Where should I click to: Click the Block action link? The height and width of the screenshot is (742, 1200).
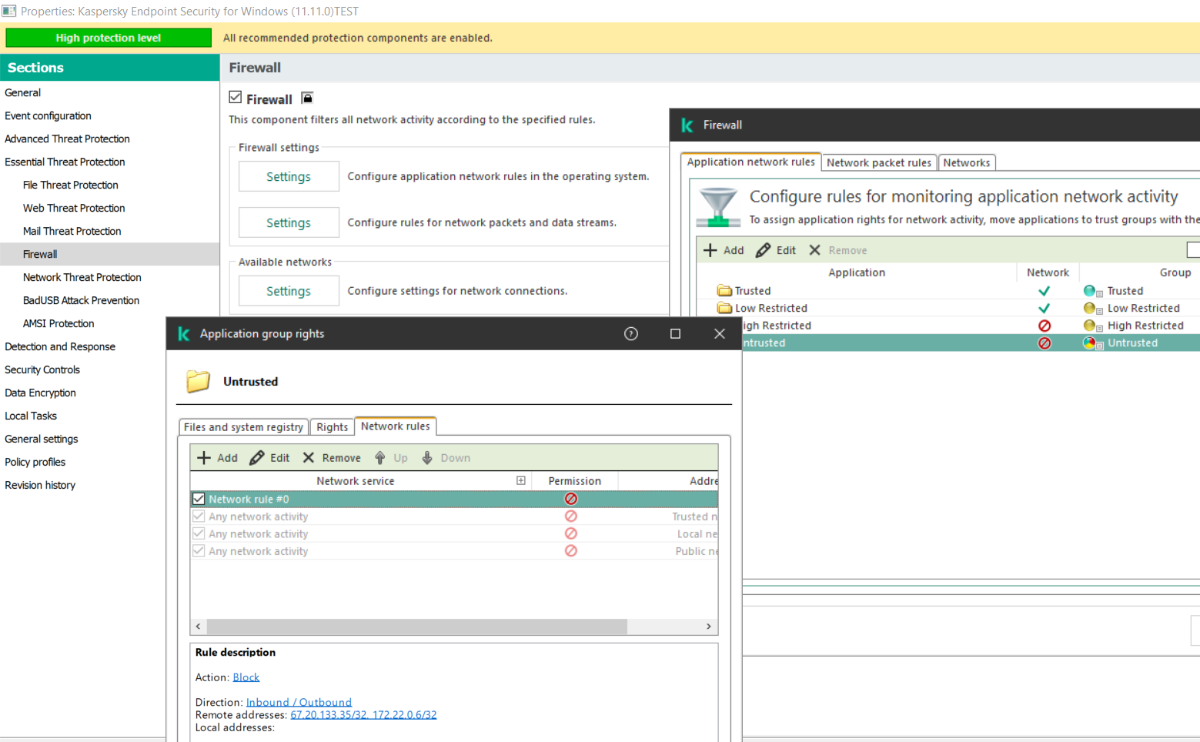point(246,677)
